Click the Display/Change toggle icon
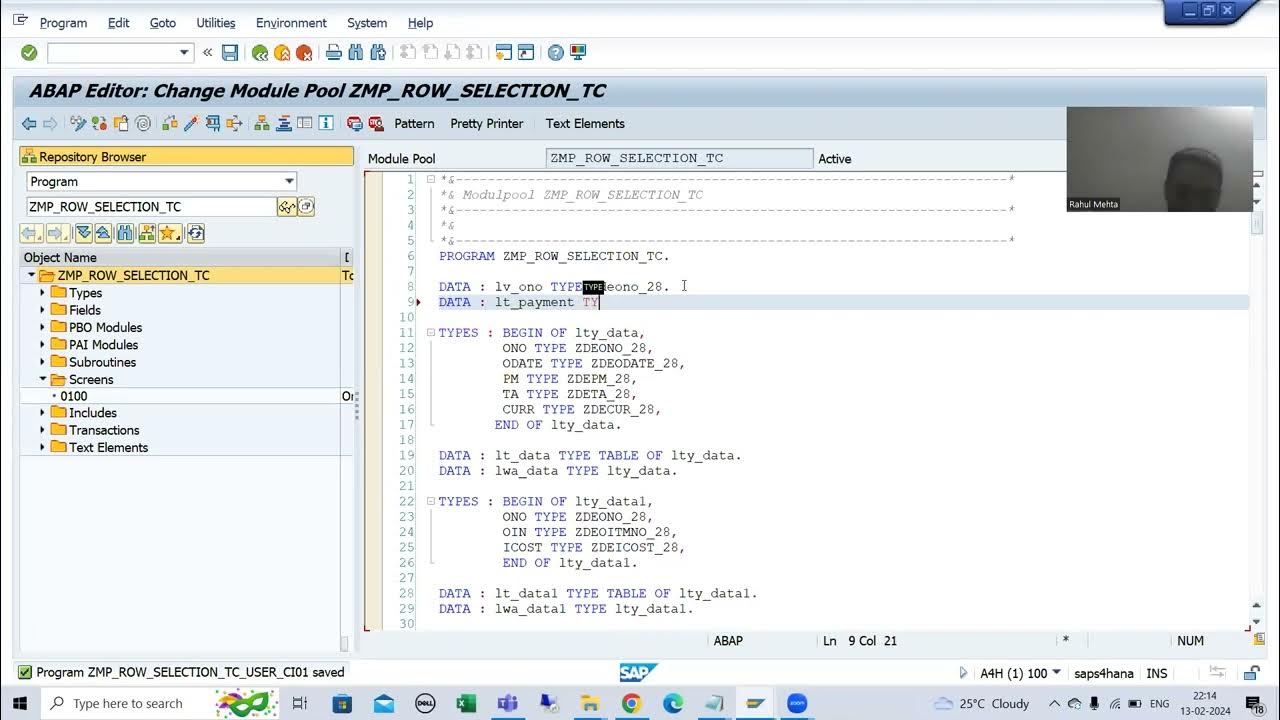The height and width of the screenshot is (720, 1280). tap(78, 123)
